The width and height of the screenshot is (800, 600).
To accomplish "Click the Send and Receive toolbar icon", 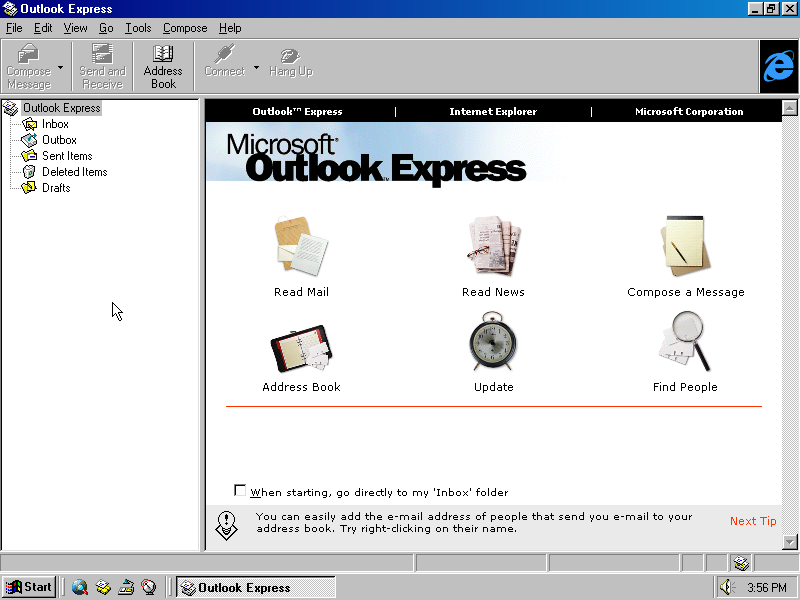I will 102,53.
